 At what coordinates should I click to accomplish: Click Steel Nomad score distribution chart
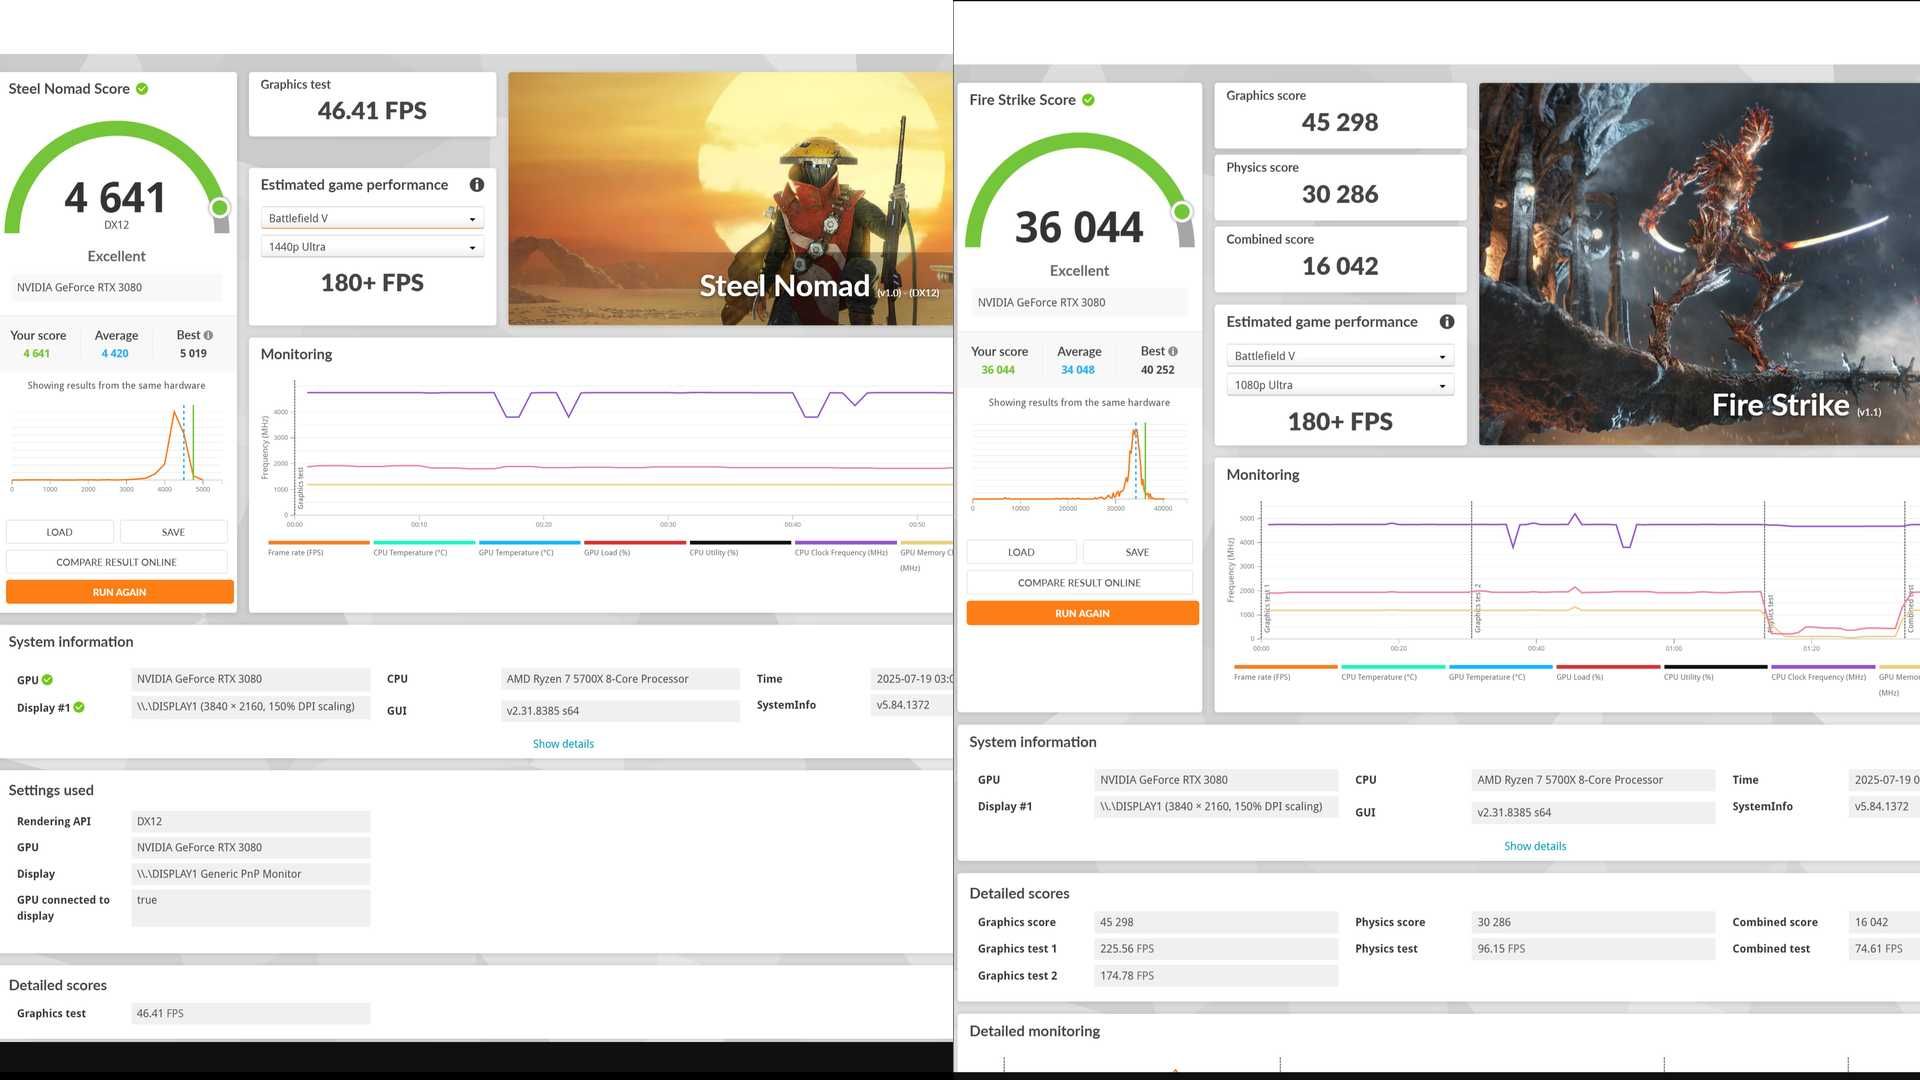pyautogui.click(x=115, y=447)
